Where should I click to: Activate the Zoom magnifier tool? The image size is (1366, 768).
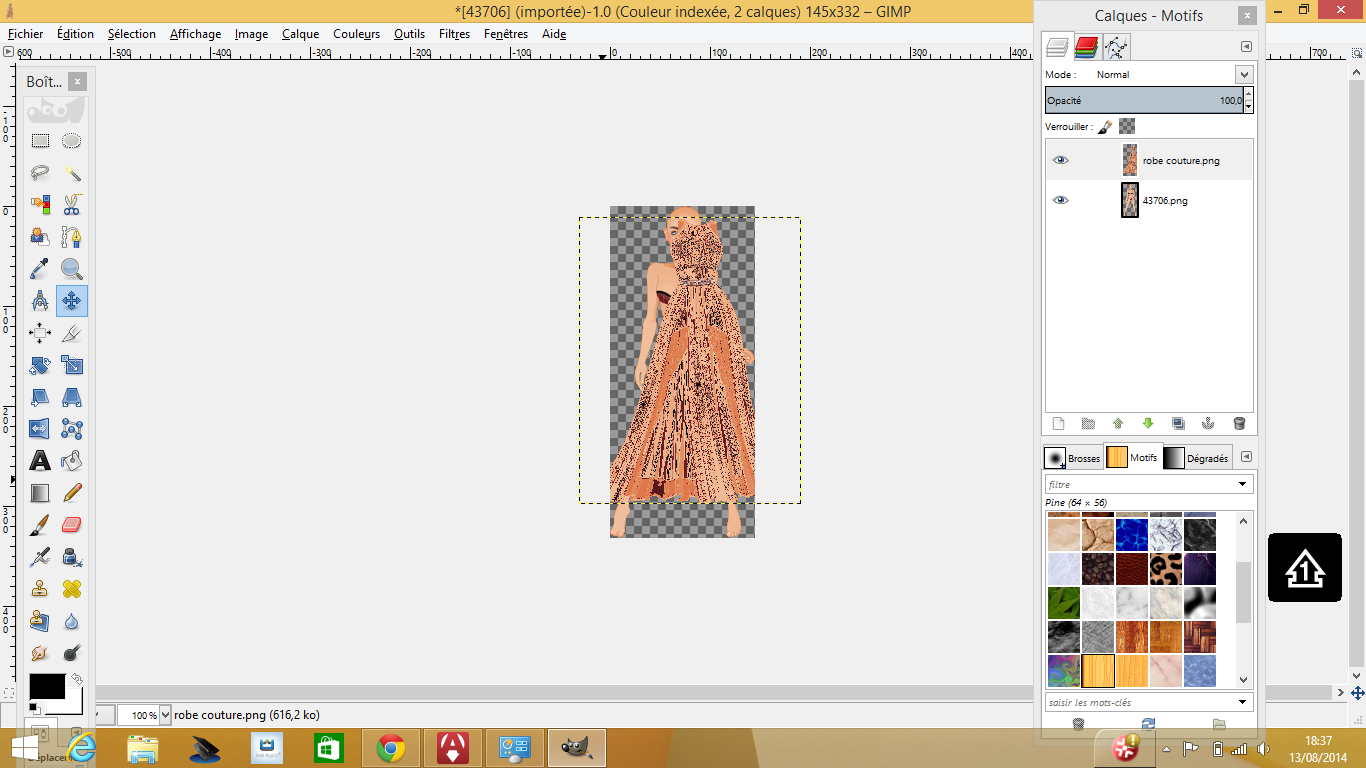click(71, 269)
